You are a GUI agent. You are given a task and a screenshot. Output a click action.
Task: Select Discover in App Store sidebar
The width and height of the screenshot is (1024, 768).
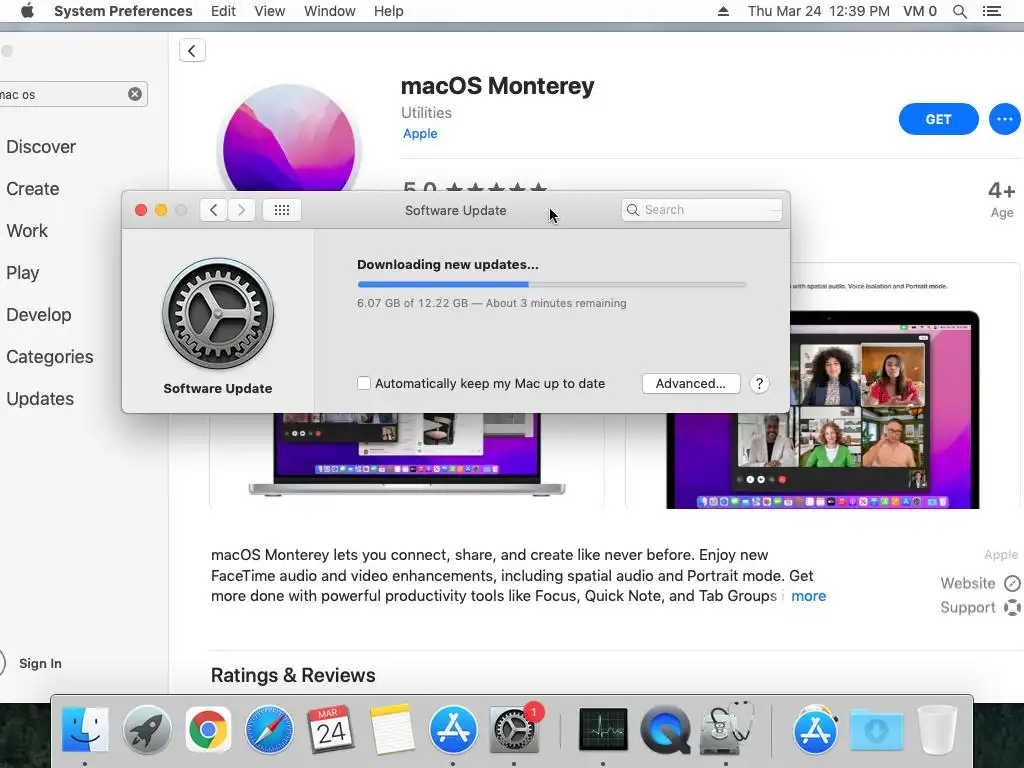41,146
